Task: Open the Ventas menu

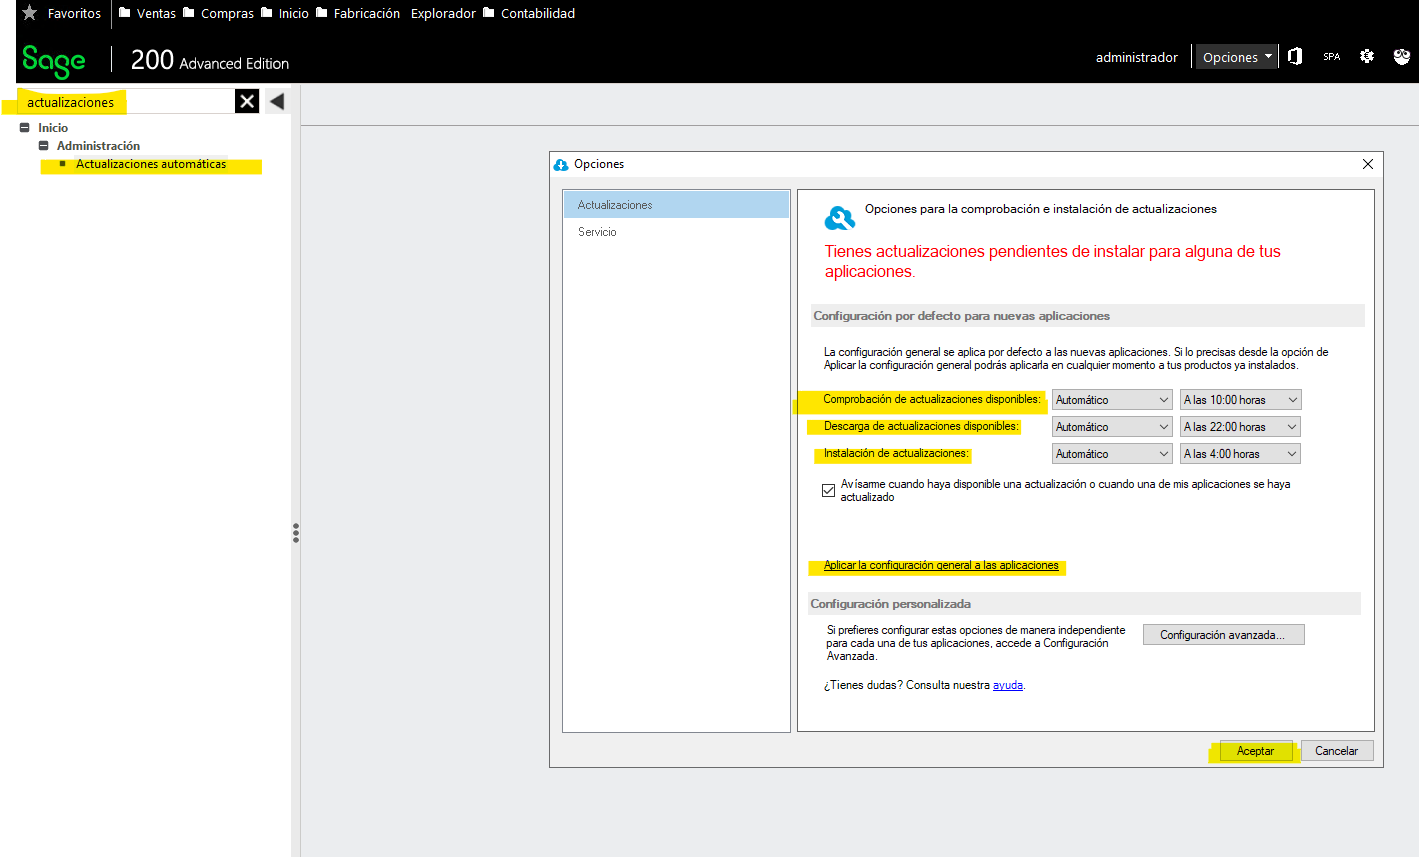Action: [x=156, y=13]
